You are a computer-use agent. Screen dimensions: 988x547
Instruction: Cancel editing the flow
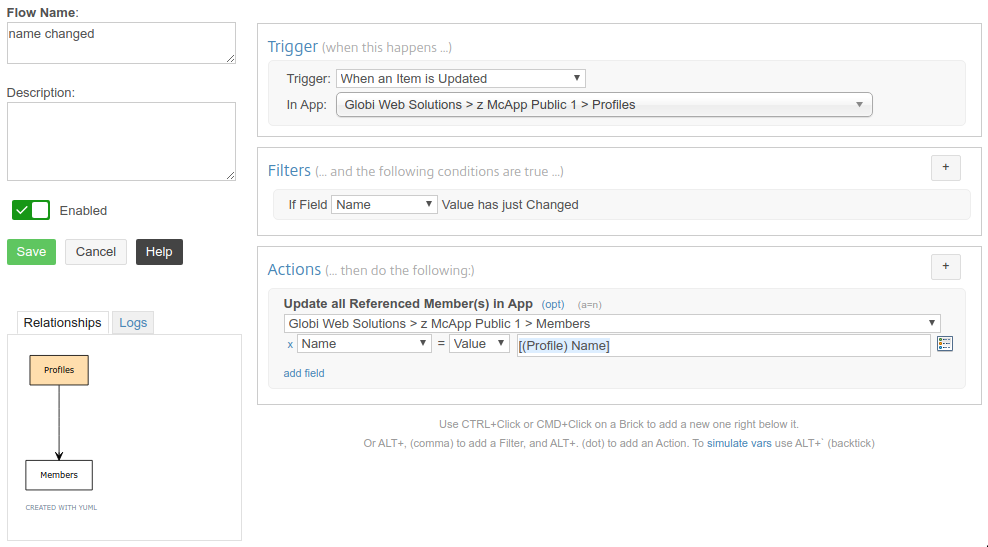point(96,252)
